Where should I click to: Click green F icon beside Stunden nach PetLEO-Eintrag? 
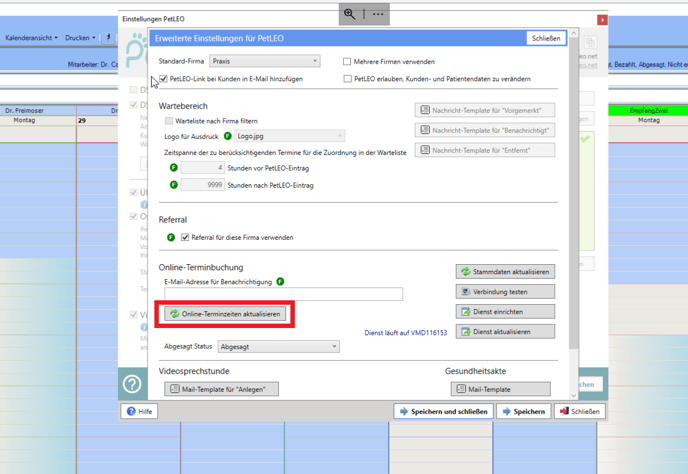pyautogui.click(x=174, y=185)
